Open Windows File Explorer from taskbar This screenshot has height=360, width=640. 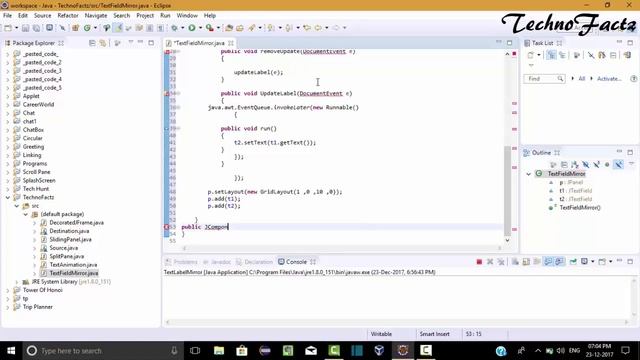pos(219,350)
